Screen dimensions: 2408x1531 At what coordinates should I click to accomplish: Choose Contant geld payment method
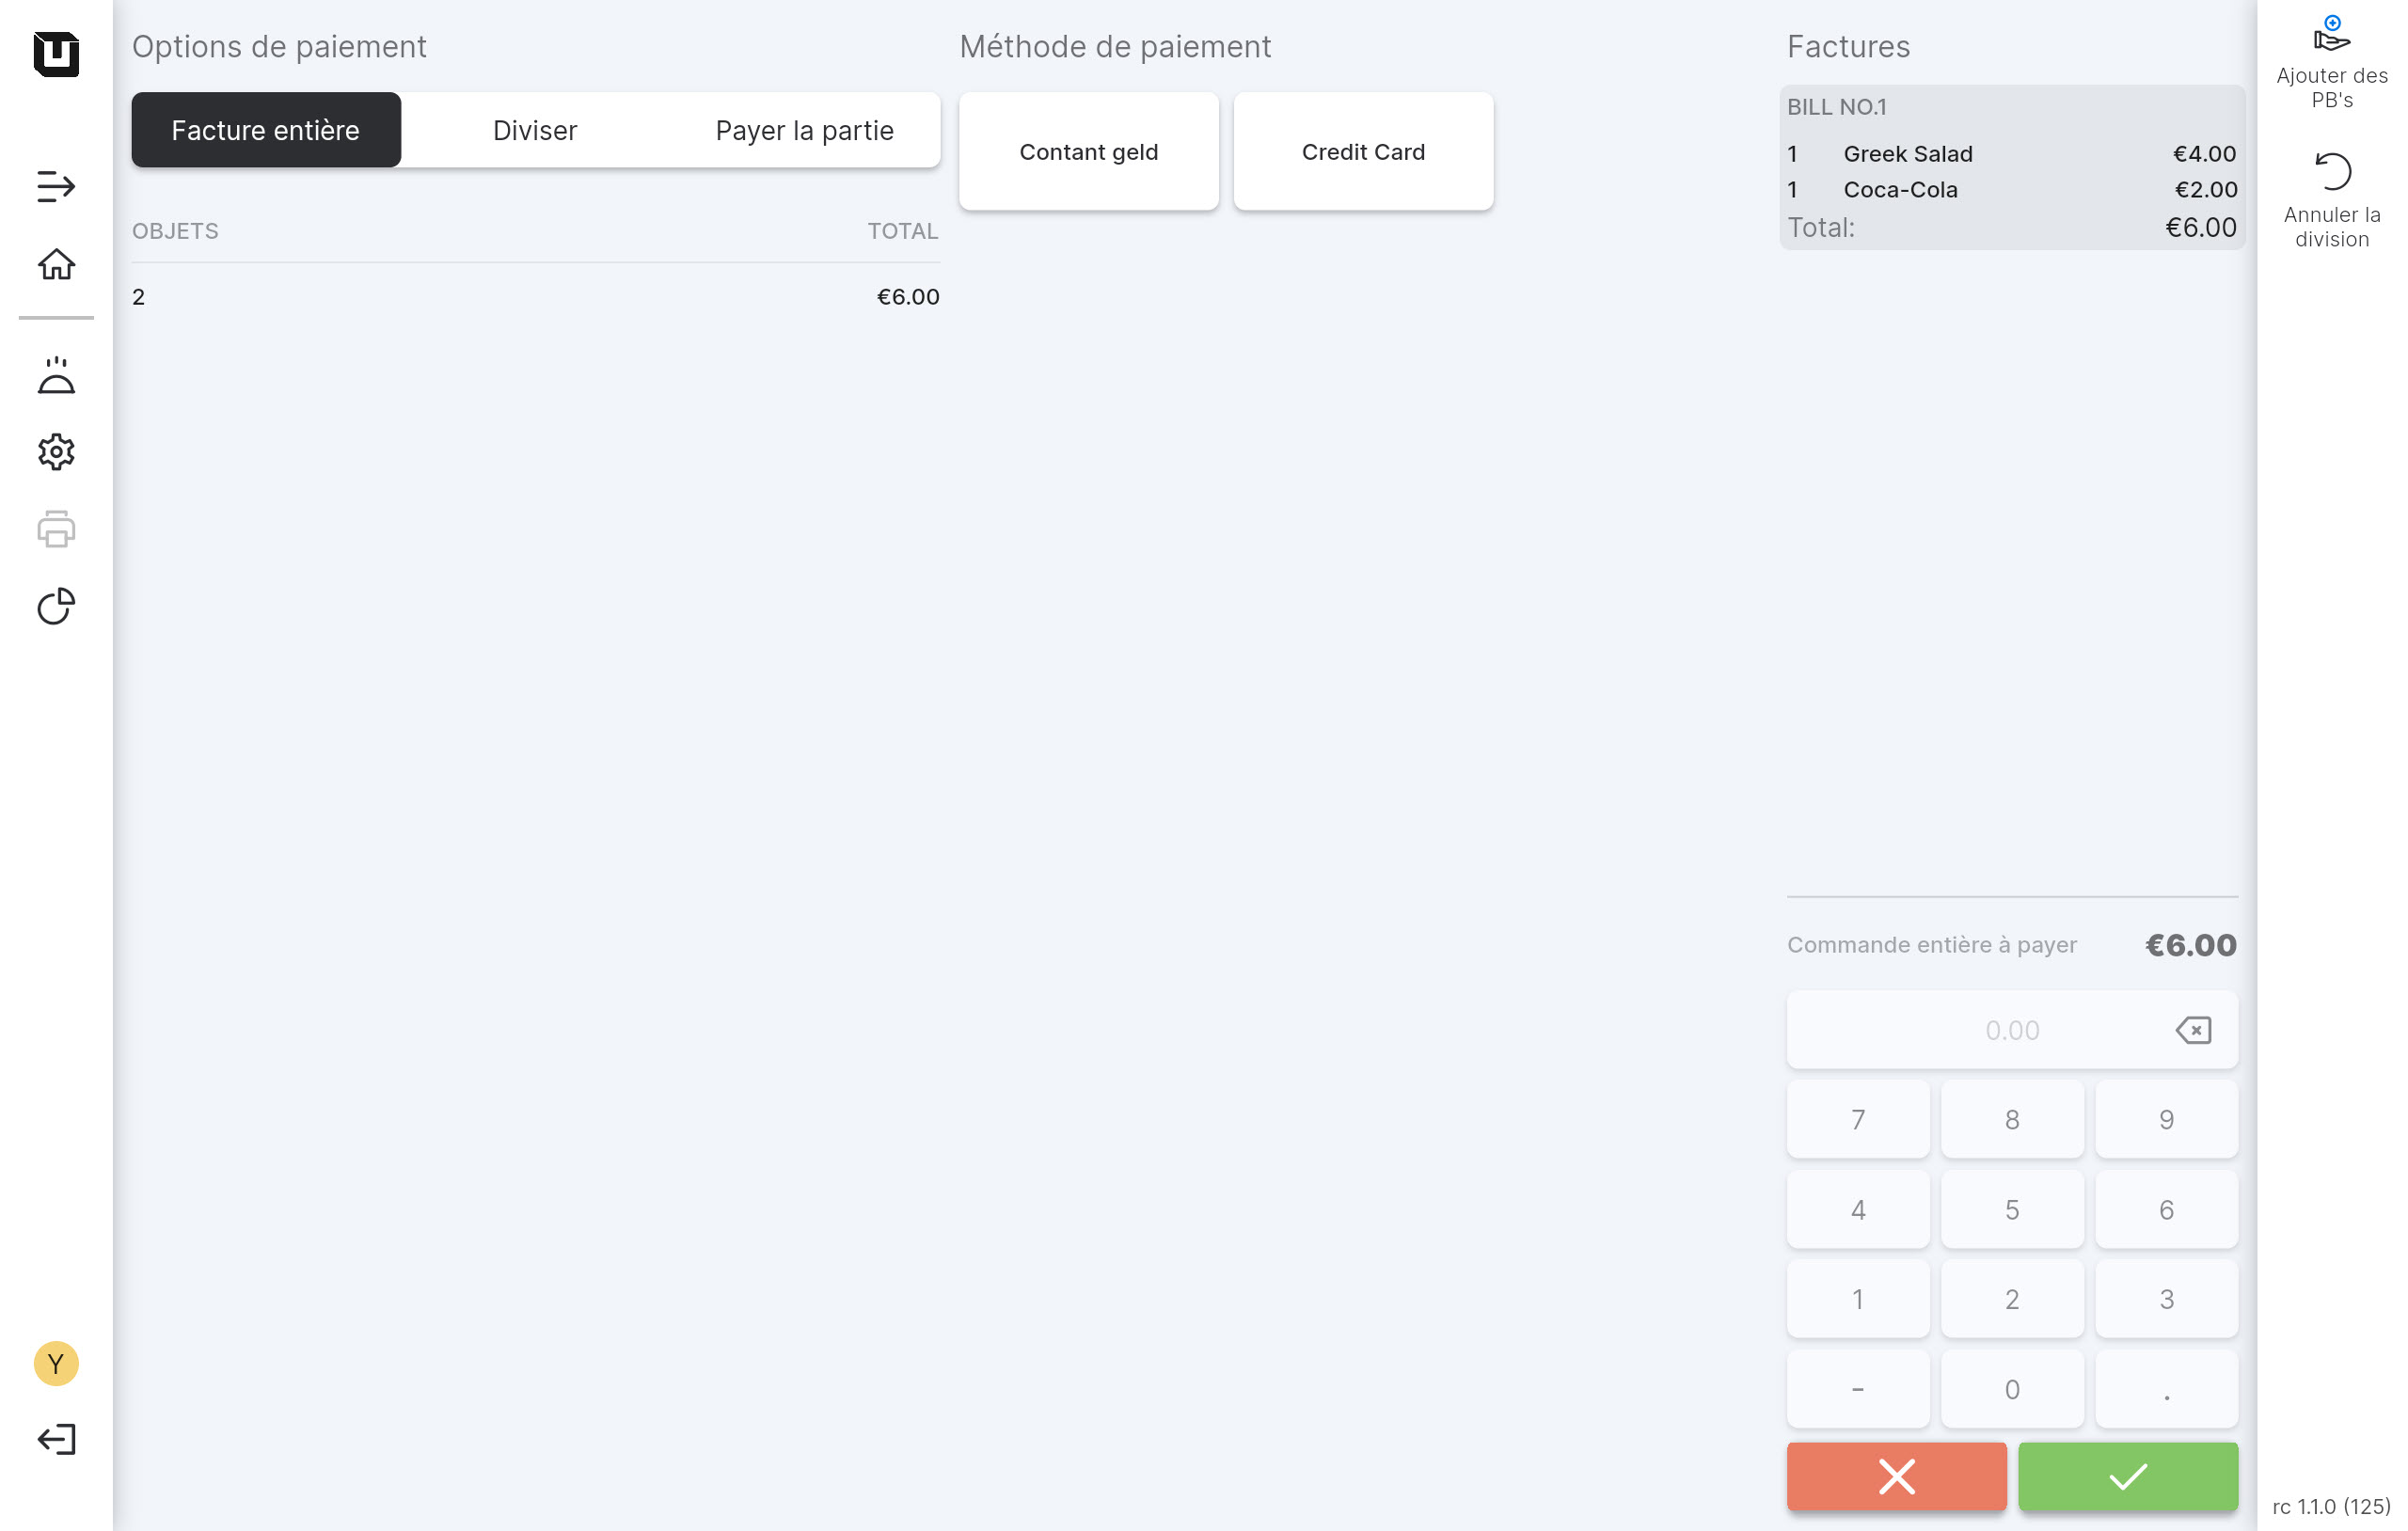point(1088,152)
